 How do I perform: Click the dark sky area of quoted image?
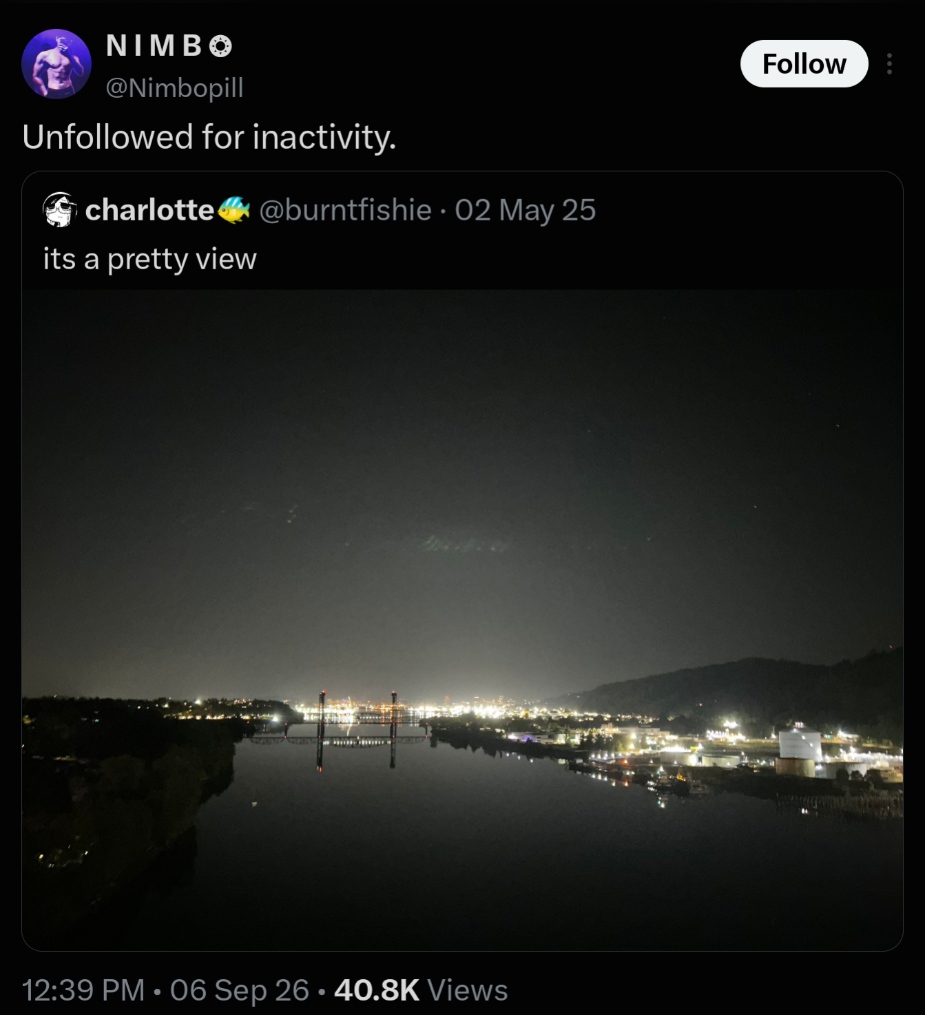[462, 453]
